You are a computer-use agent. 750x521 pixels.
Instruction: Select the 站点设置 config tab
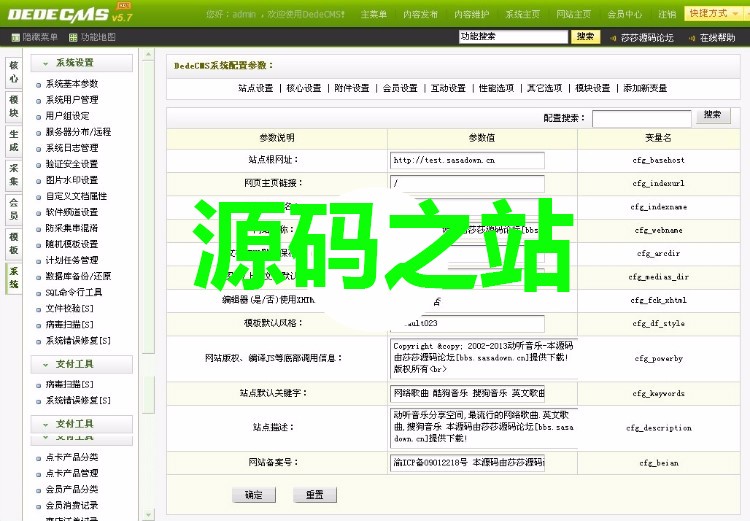coord(256,88)
